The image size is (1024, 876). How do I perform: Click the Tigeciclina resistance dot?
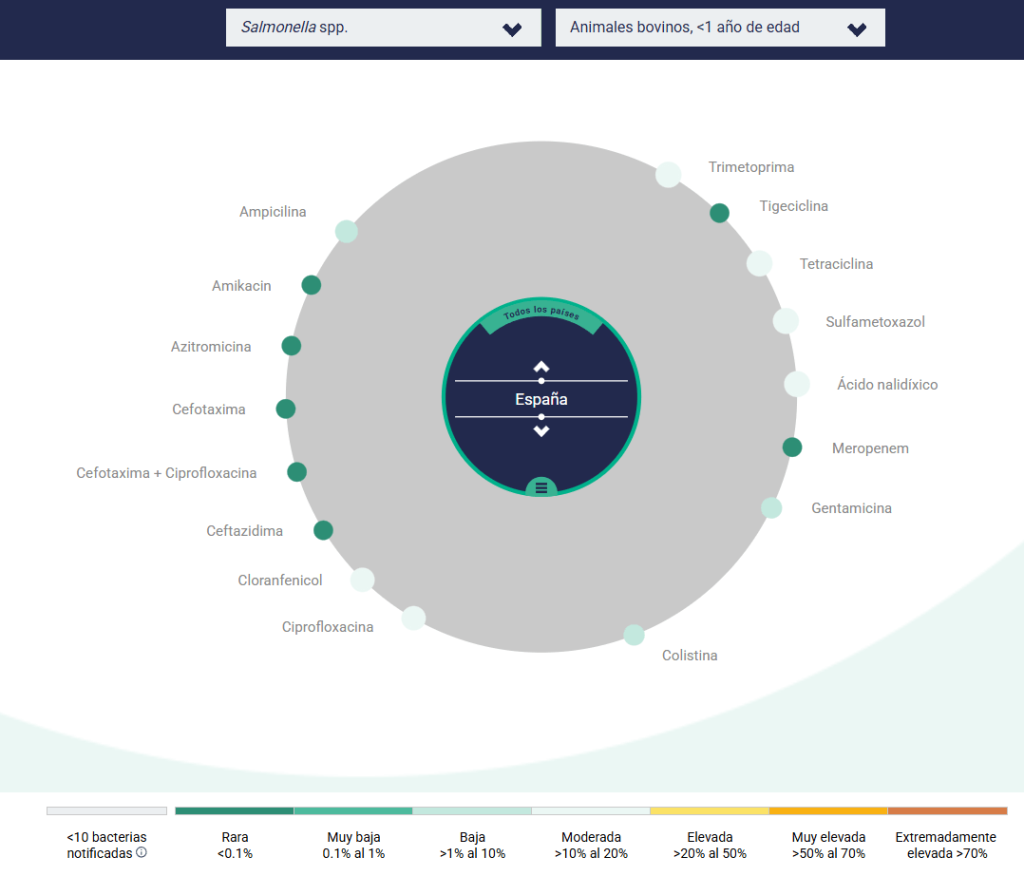coord(719,213)
